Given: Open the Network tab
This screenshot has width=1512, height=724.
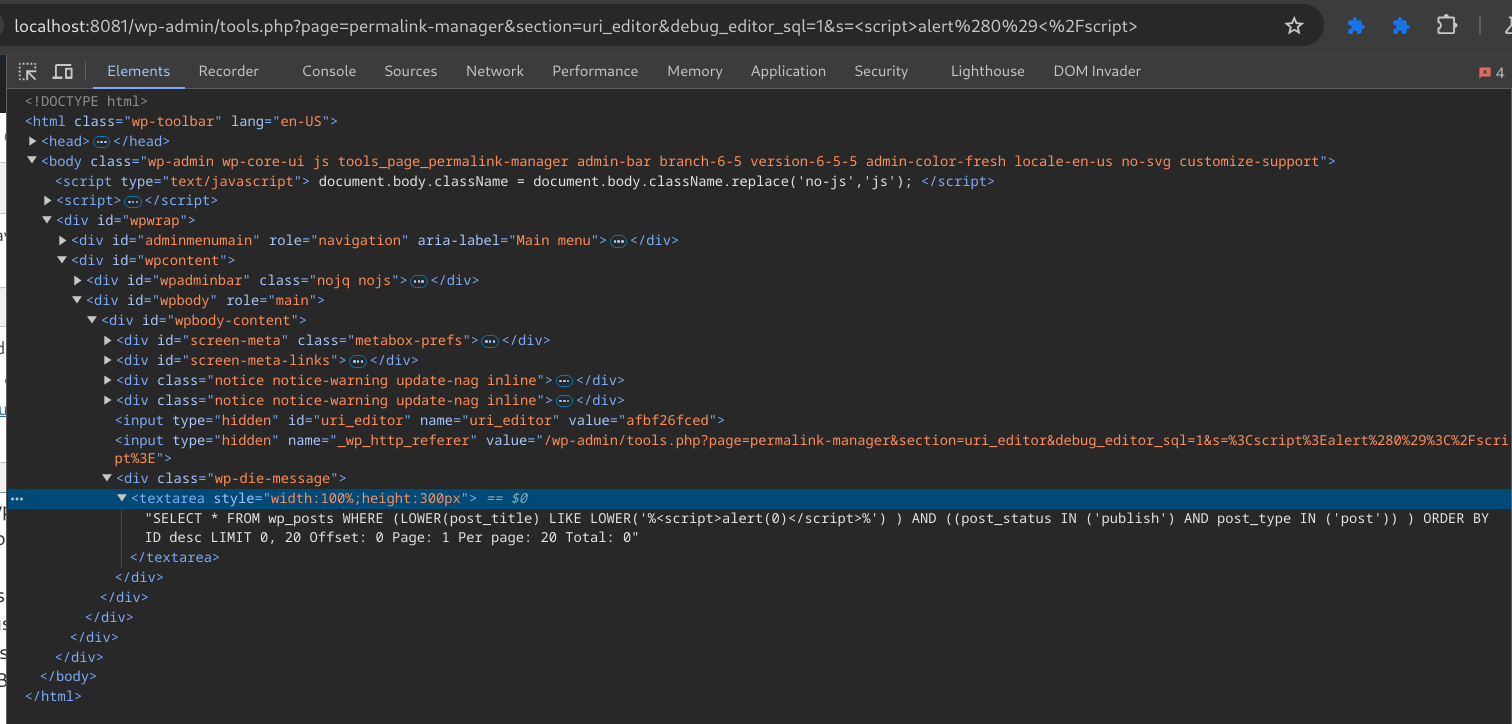Looking at the screenshot, I should coord(494,71).
